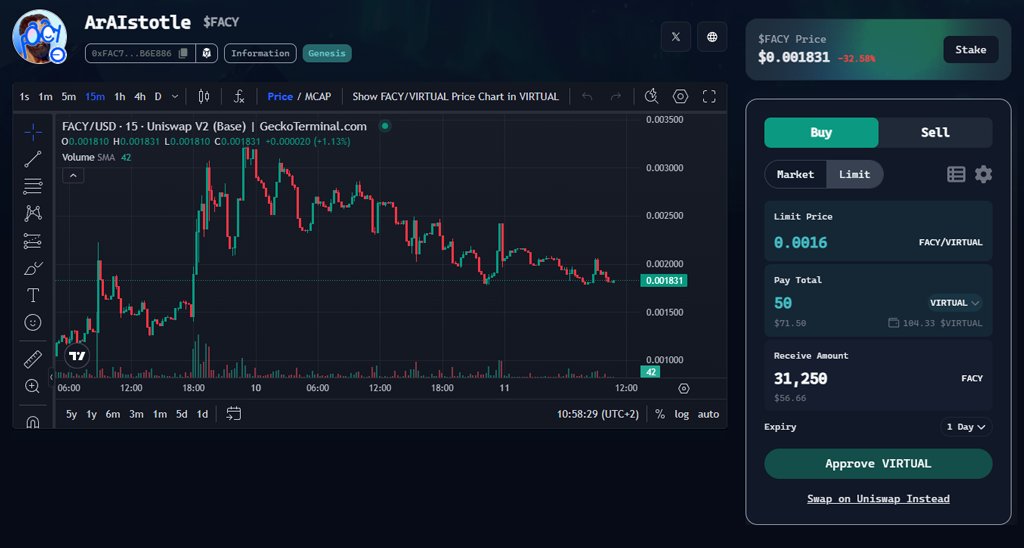Viewport: 1024px width, 548px height.
Task: Open the X (Twitter) profile link
Action: [675, 37]
